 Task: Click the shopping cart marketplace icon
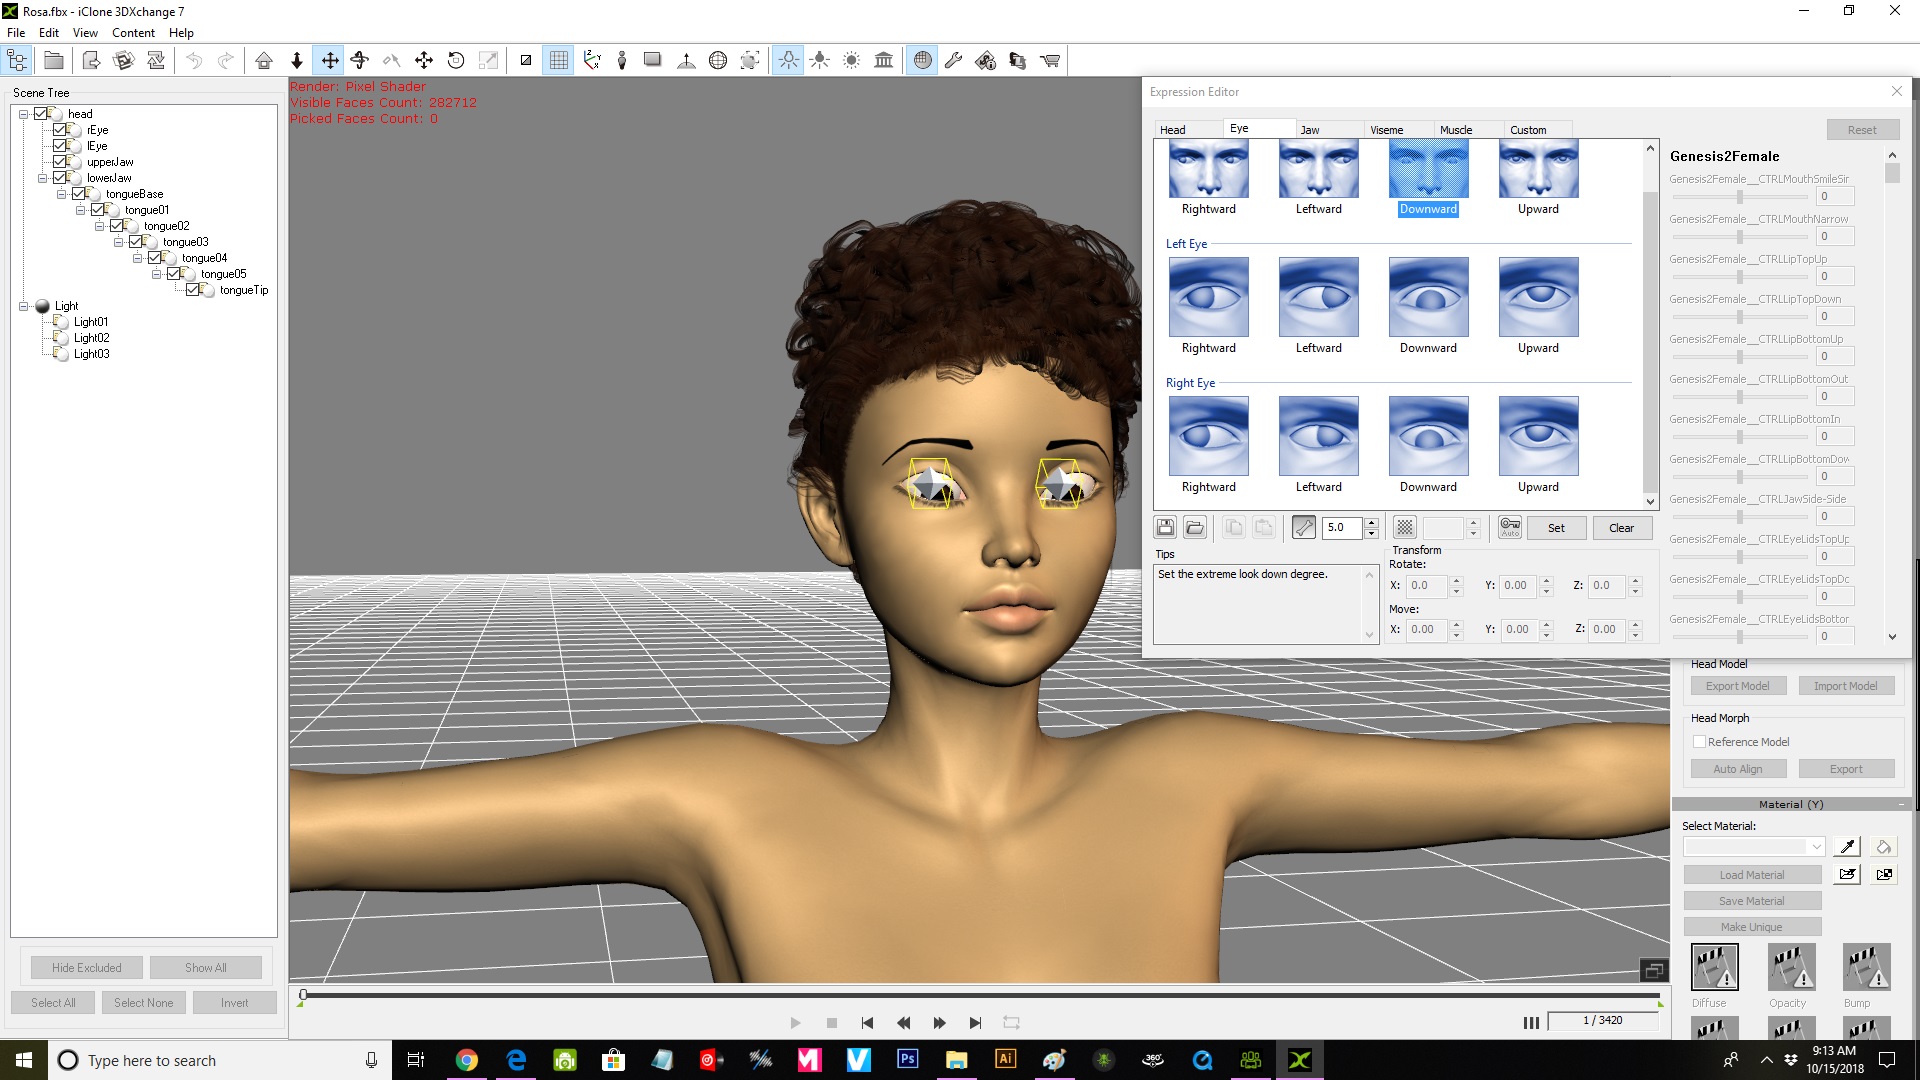pos(1050,61)
